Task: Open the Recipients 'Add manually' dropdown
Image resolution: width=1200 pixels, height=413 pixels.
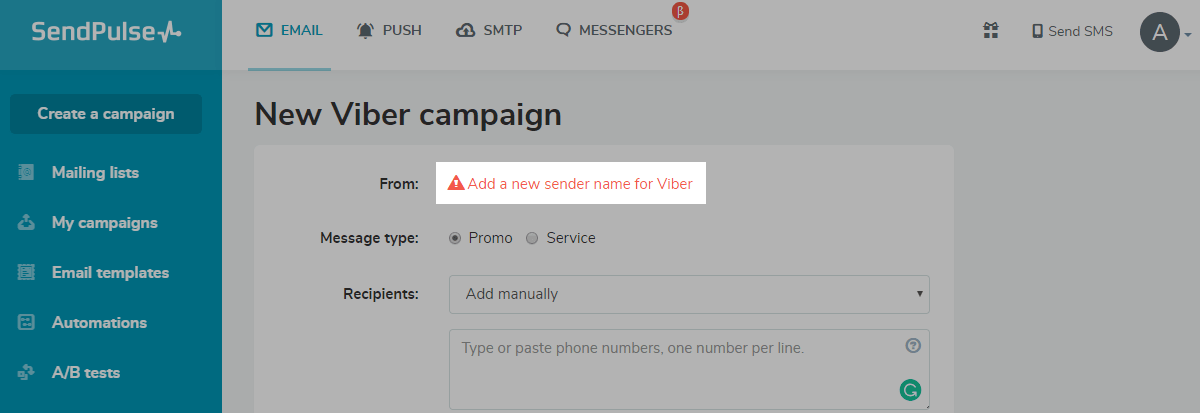Action: 689,294
